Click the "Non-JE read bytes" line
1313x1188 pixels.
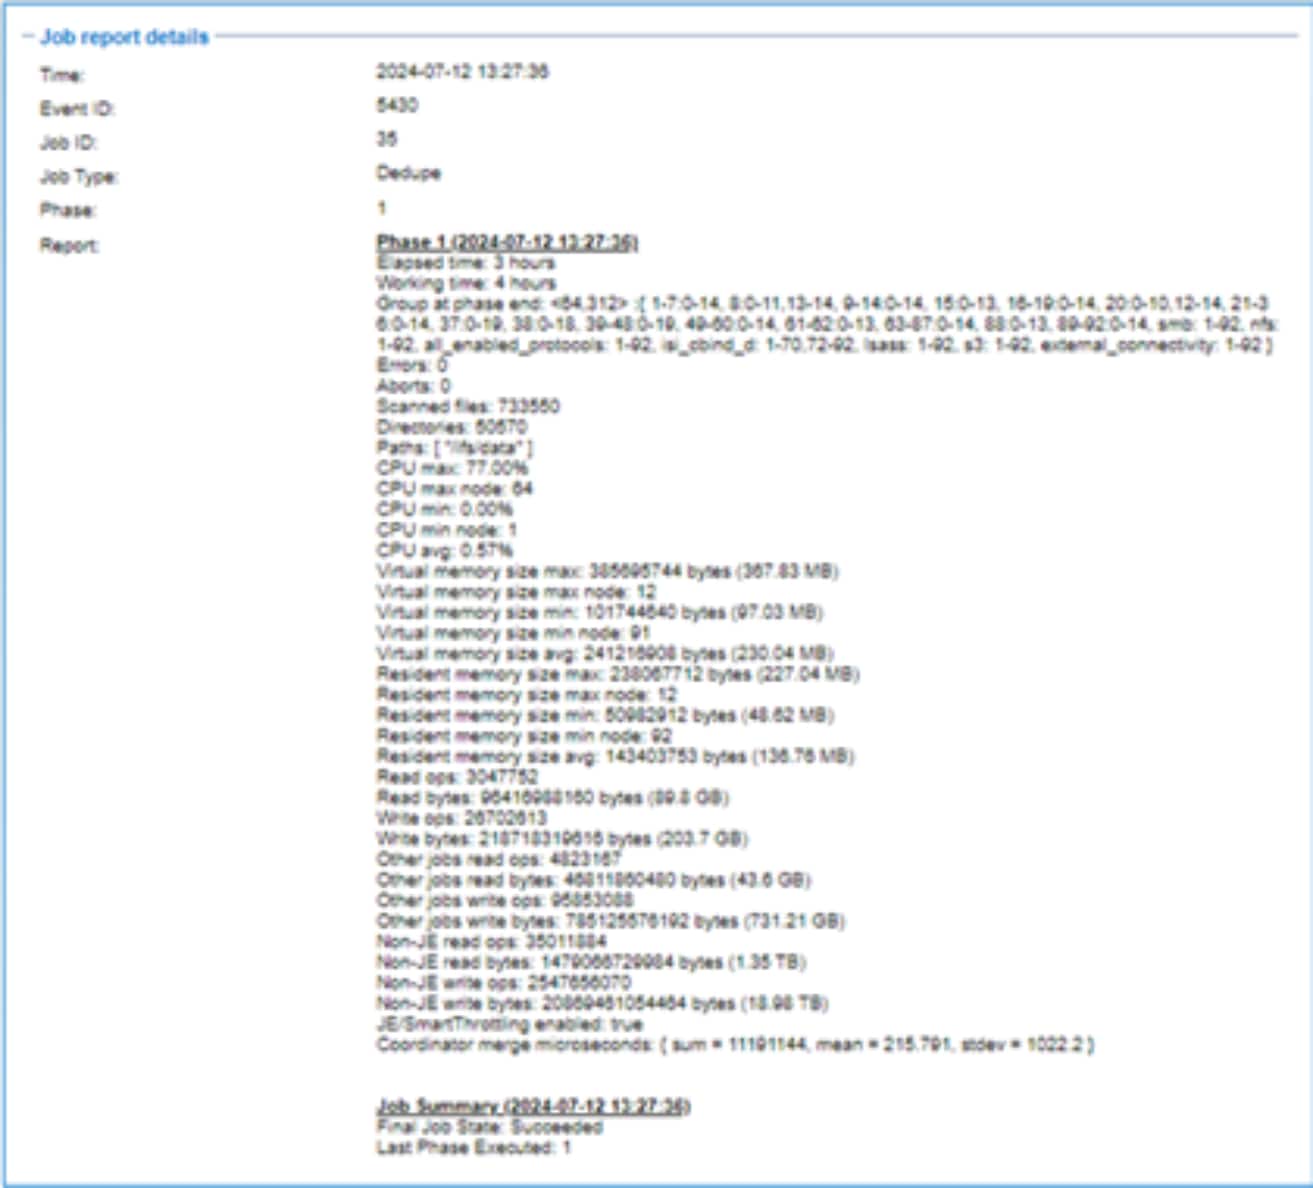(x=591, y=962)
